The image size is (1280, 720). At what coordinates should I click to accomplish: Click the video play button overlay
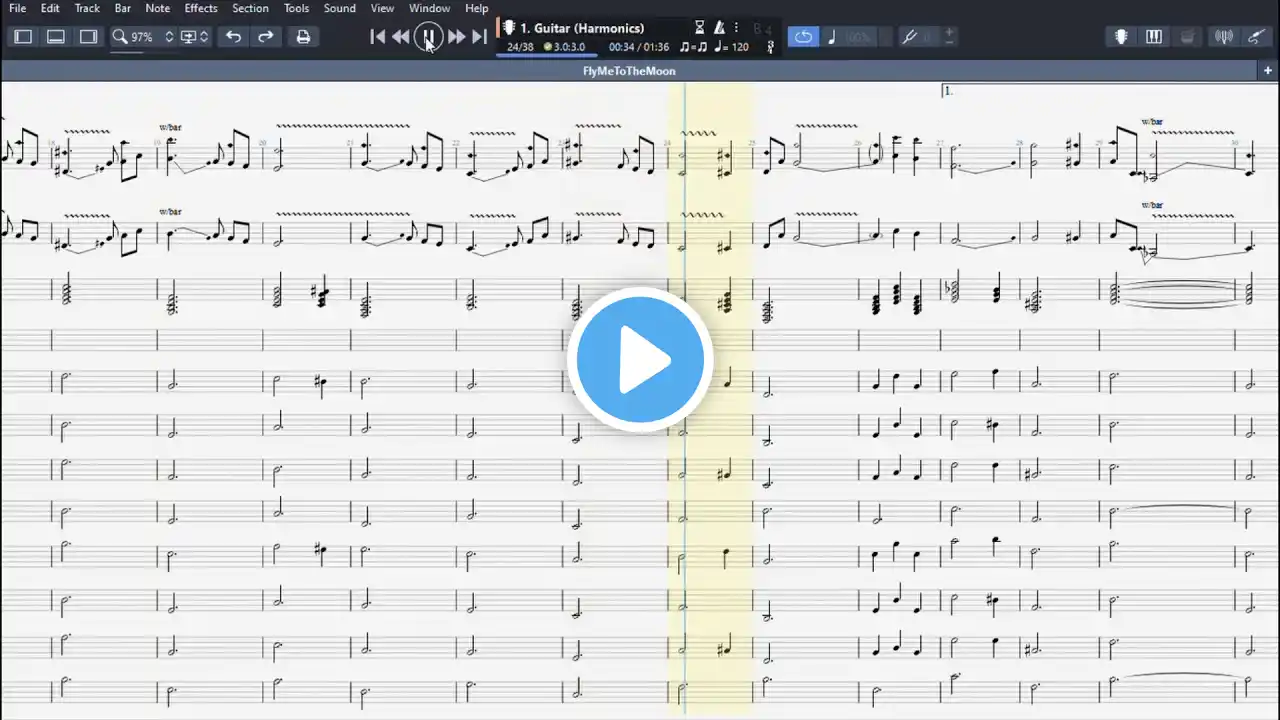coord(640,360)
